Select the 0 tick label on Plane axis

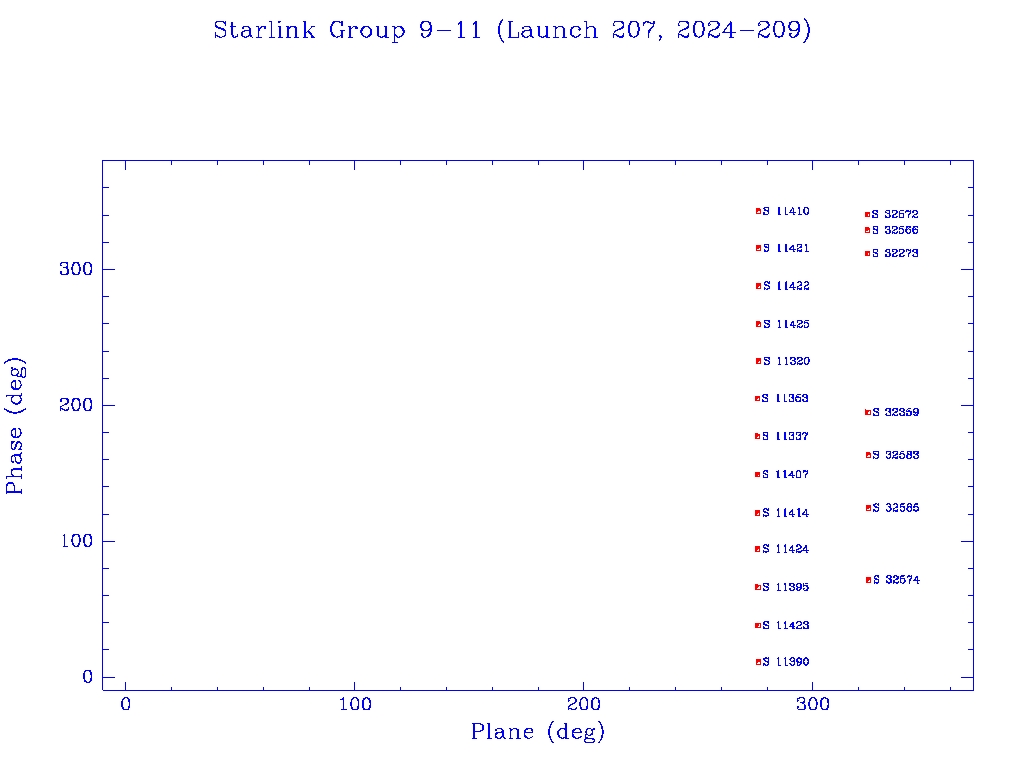(x=125, y=705)
